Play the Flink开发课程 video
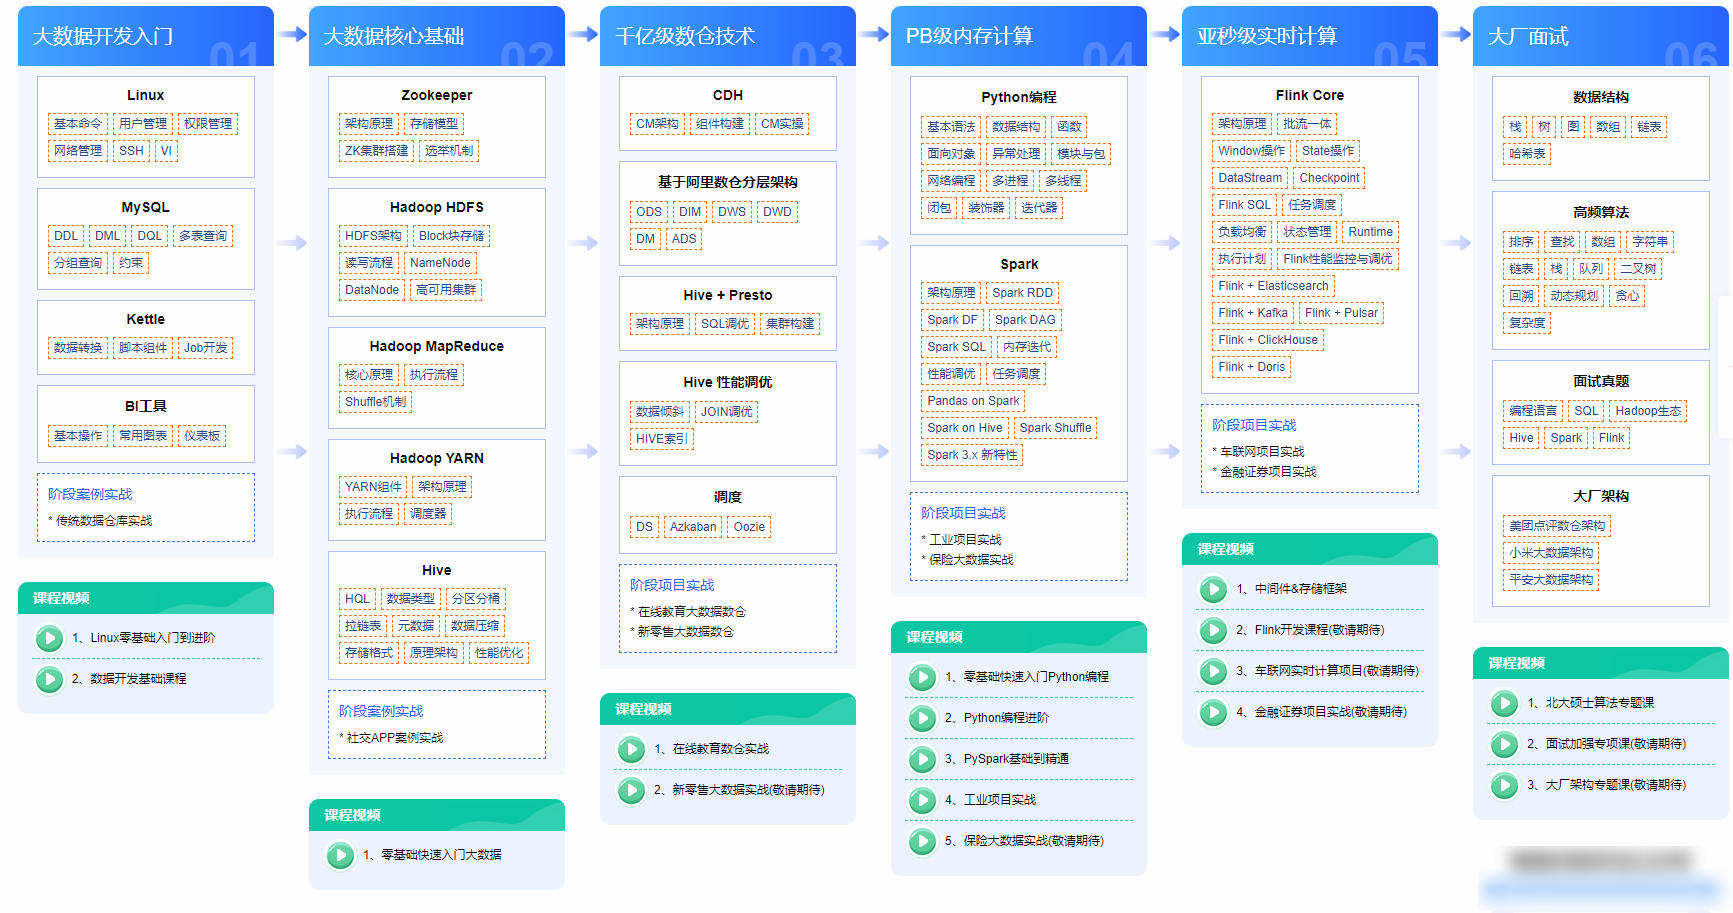The width and height of the screenshot is (1733, 913). 1213,630
